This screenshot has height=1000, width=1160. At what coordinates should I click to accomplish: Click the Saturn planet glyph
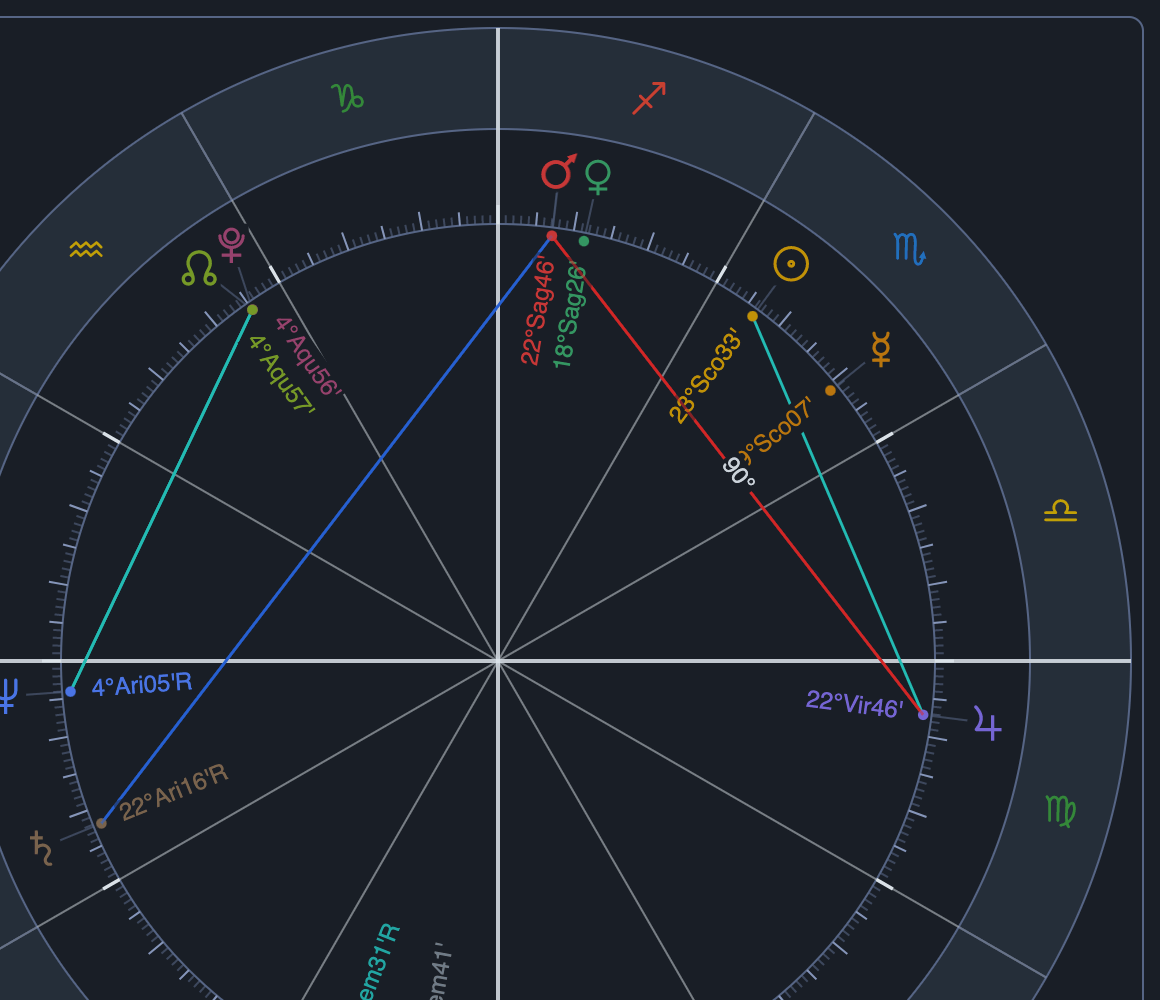coord(41,848)
